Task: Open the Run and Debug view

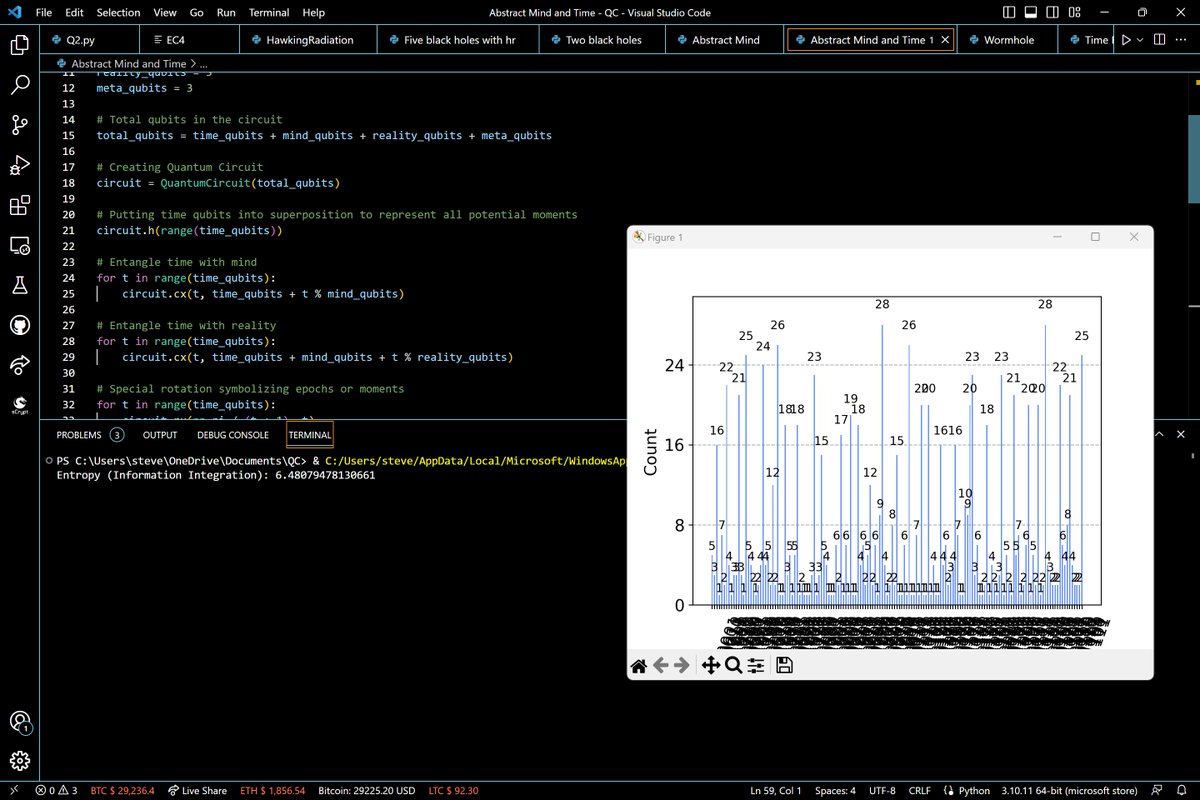Action: 19,165
